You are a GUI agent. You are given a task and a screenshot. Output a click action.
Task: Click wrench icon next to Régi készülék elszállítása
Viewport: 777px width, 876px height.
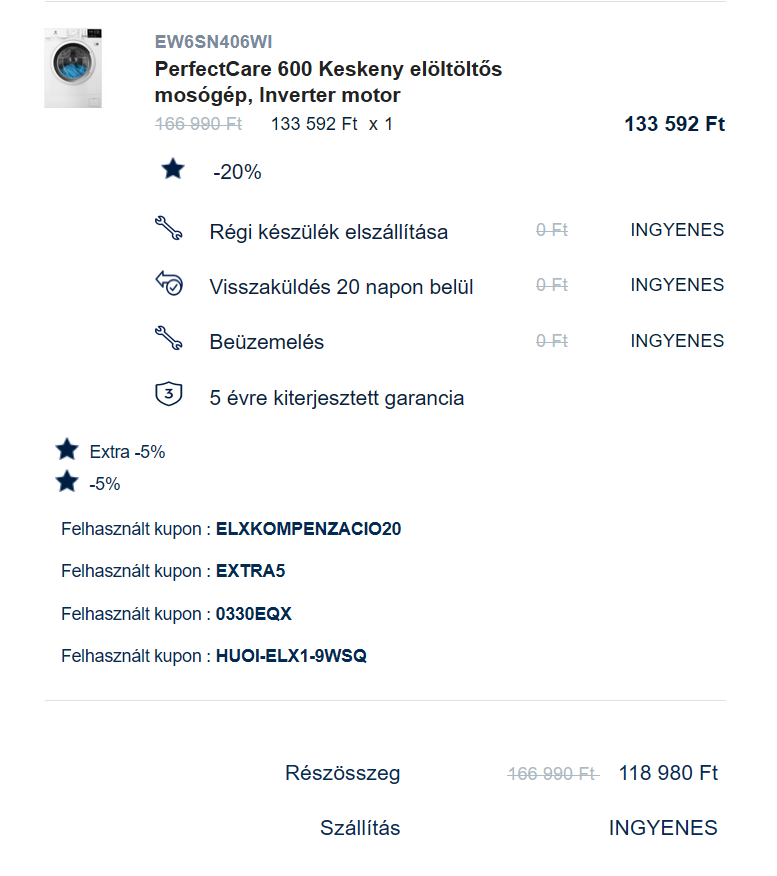click(x=169, y=228)
